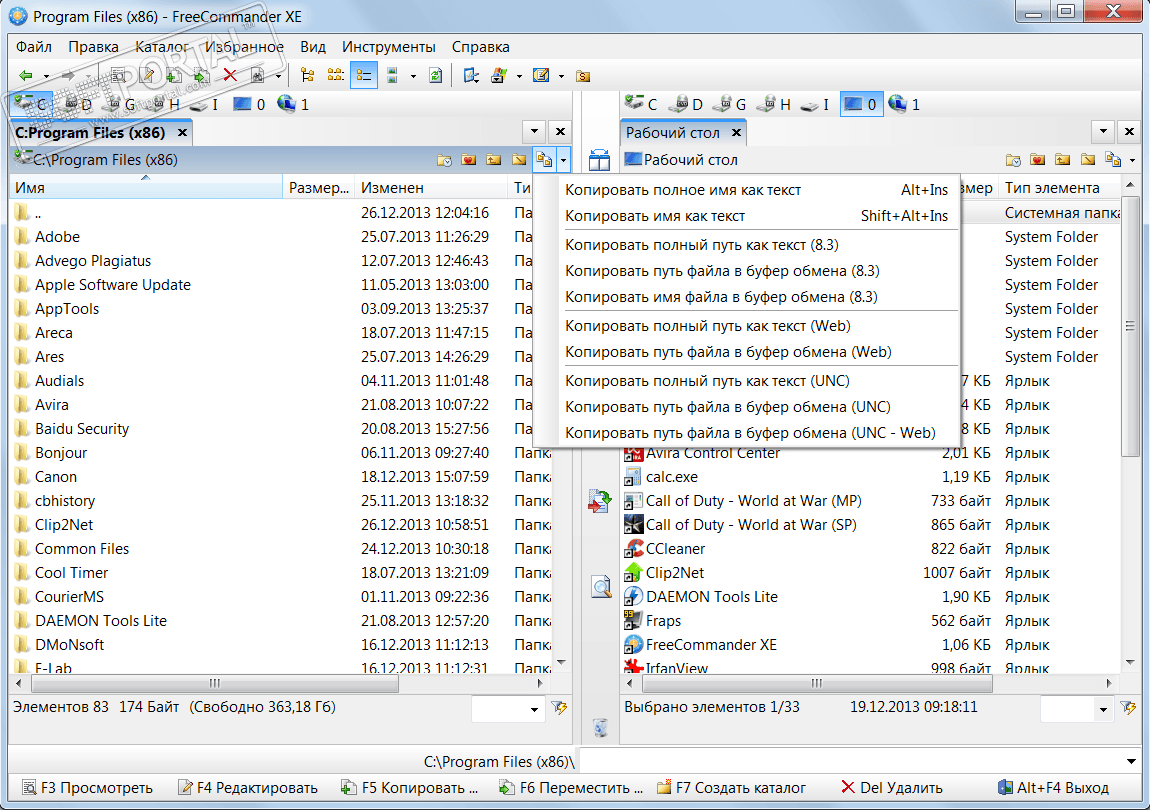Click synchronize folders icon in middle bar
The height and width of the screenshot is (810, 1150).
[599, 501]
